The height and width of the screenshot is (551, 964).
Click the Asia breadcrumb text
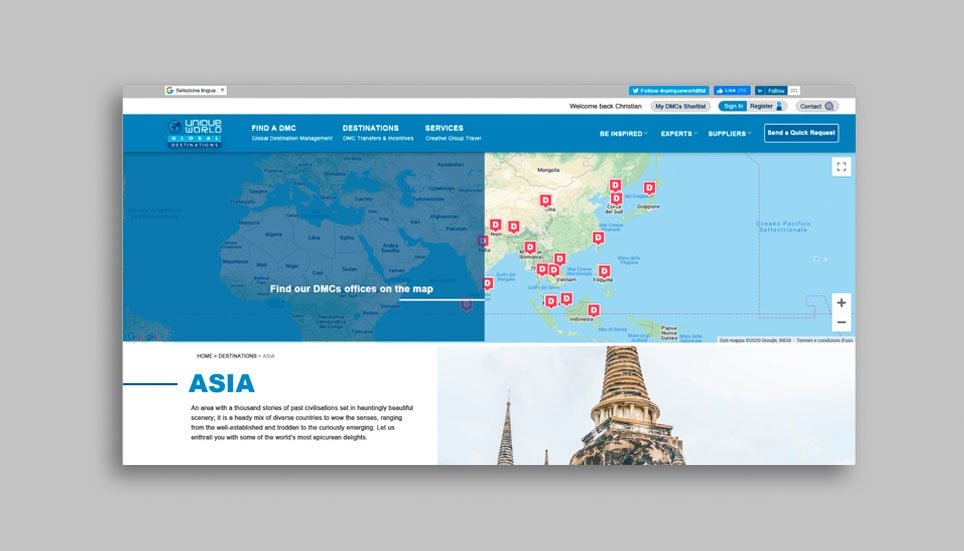coord(269,356)
